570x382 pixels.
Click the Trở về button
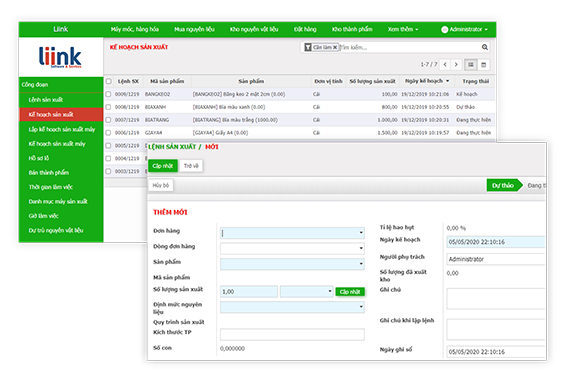pos(191,166)
